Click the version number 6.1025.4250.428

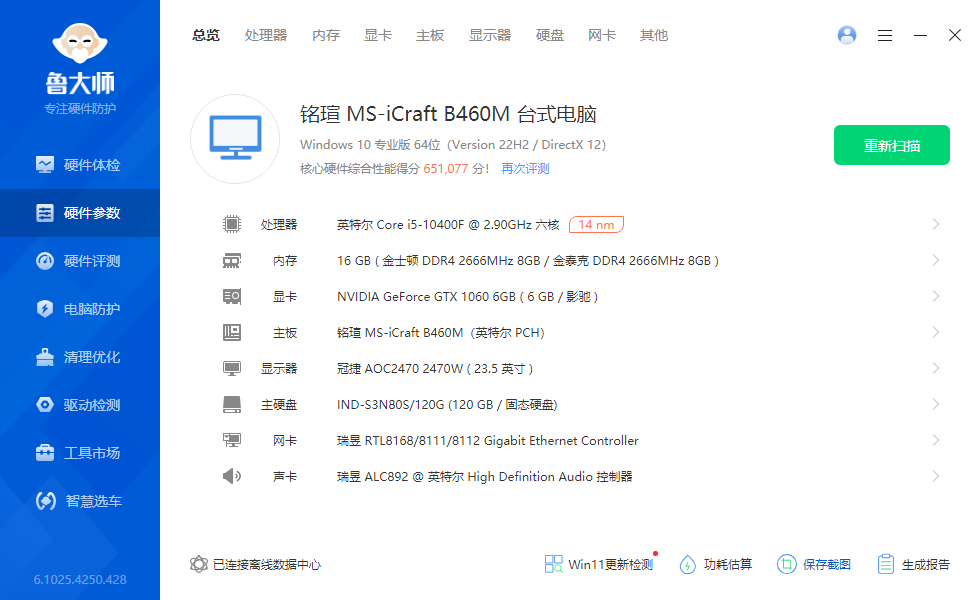tap(80, 579)
